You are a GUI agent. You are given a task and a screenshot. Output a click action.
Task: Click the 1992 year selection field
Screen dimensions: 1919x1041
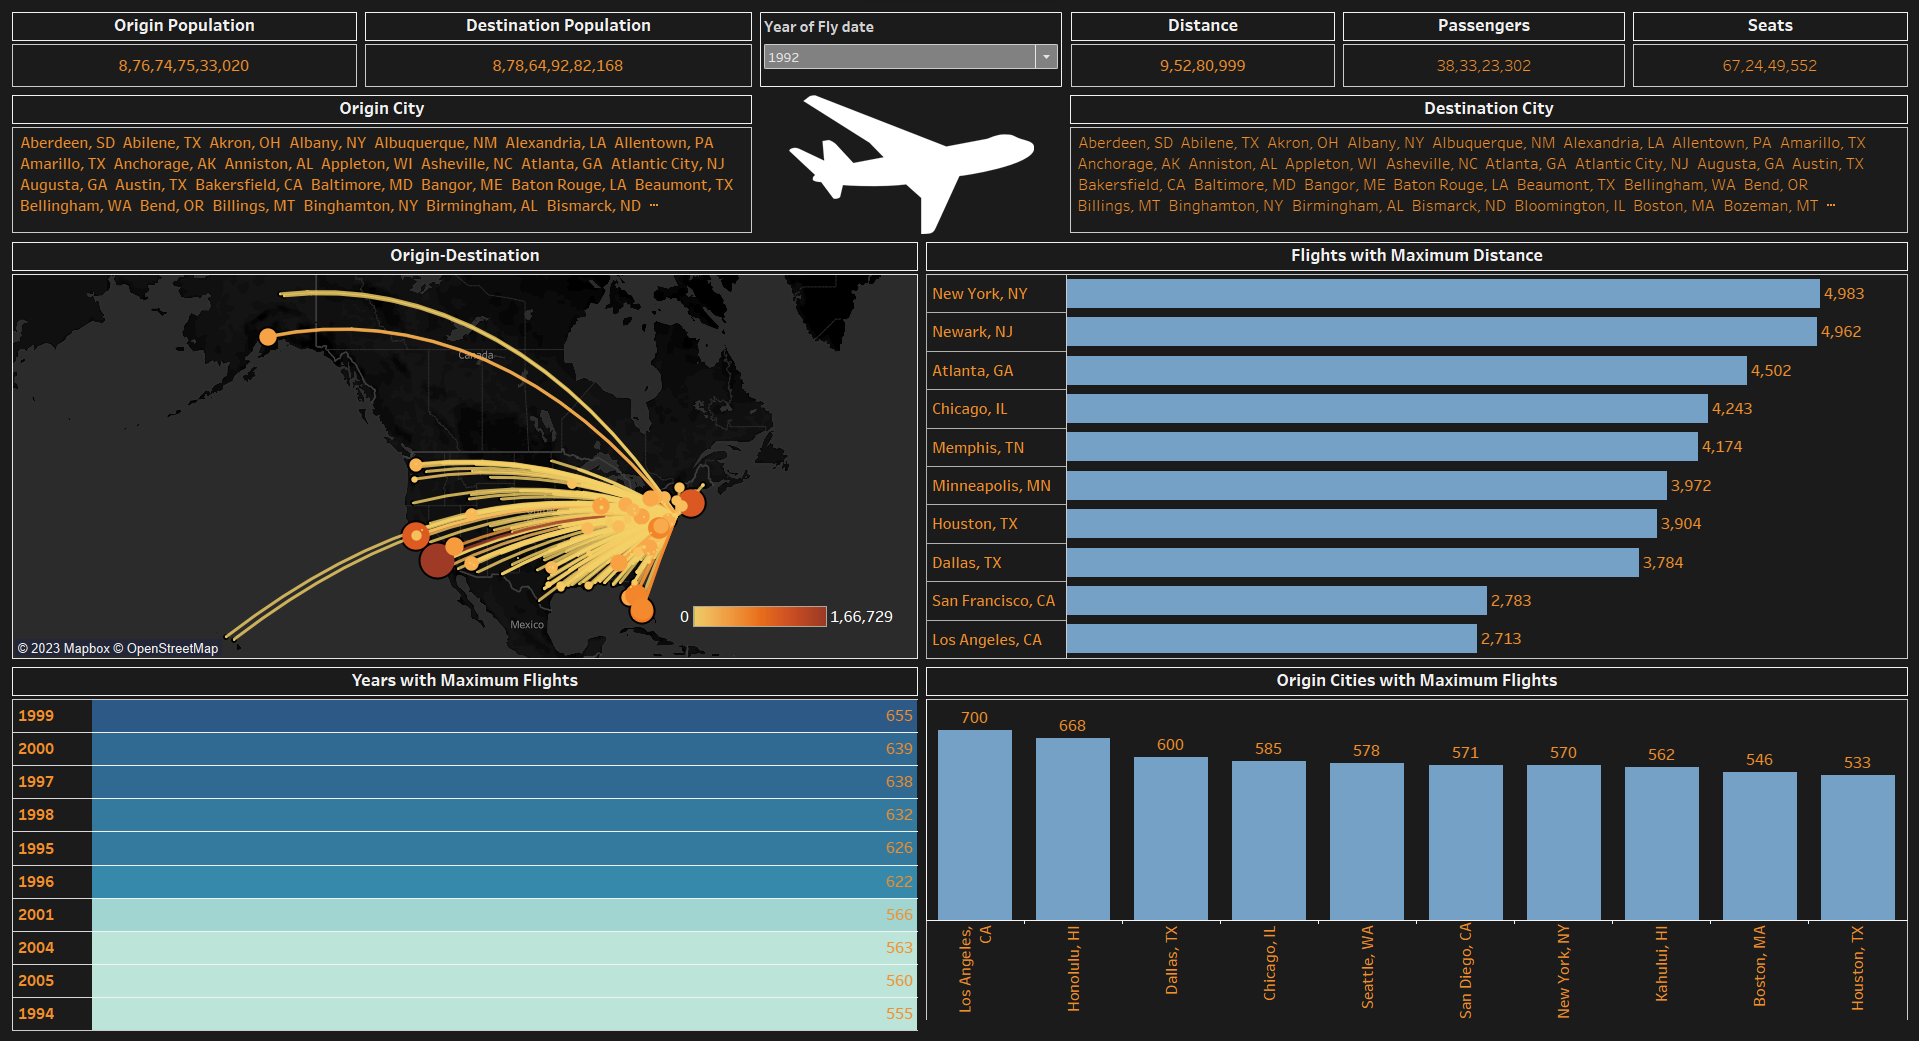898,57
